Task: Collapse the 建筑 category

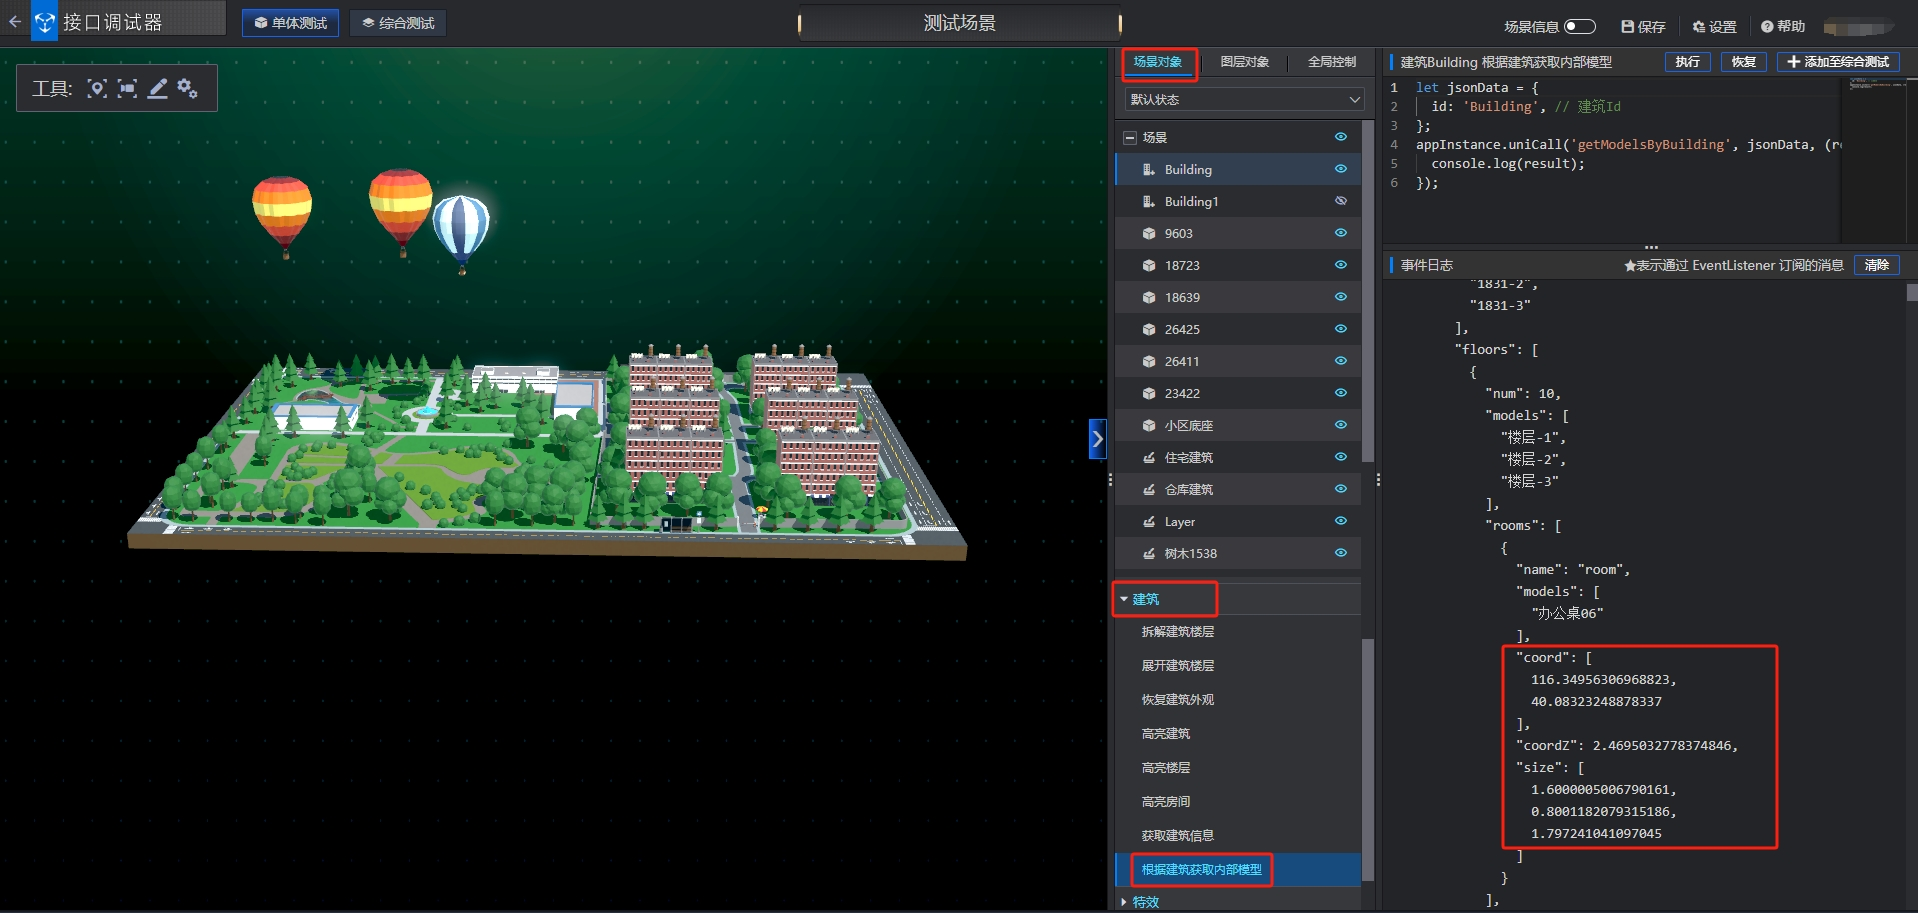Action: [x=1124, y=599]
